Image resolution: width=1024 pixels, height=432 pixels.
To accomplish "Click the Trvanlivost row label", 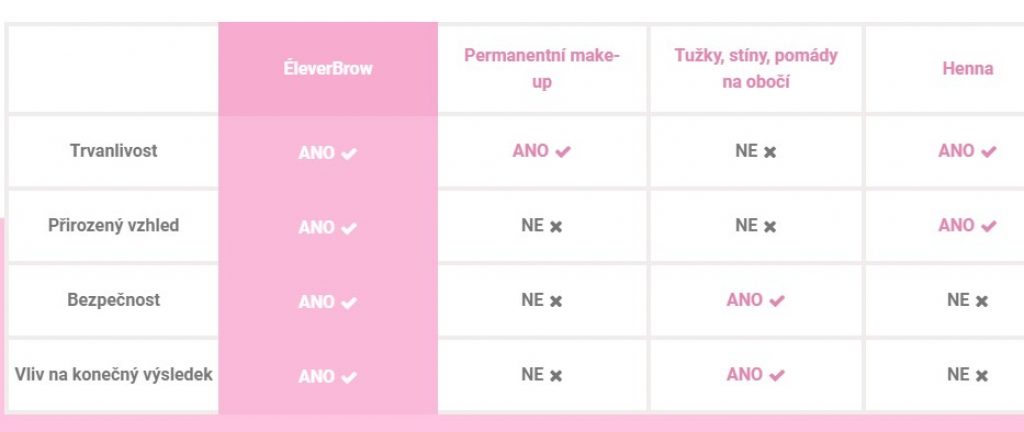I will click(113, 151).
